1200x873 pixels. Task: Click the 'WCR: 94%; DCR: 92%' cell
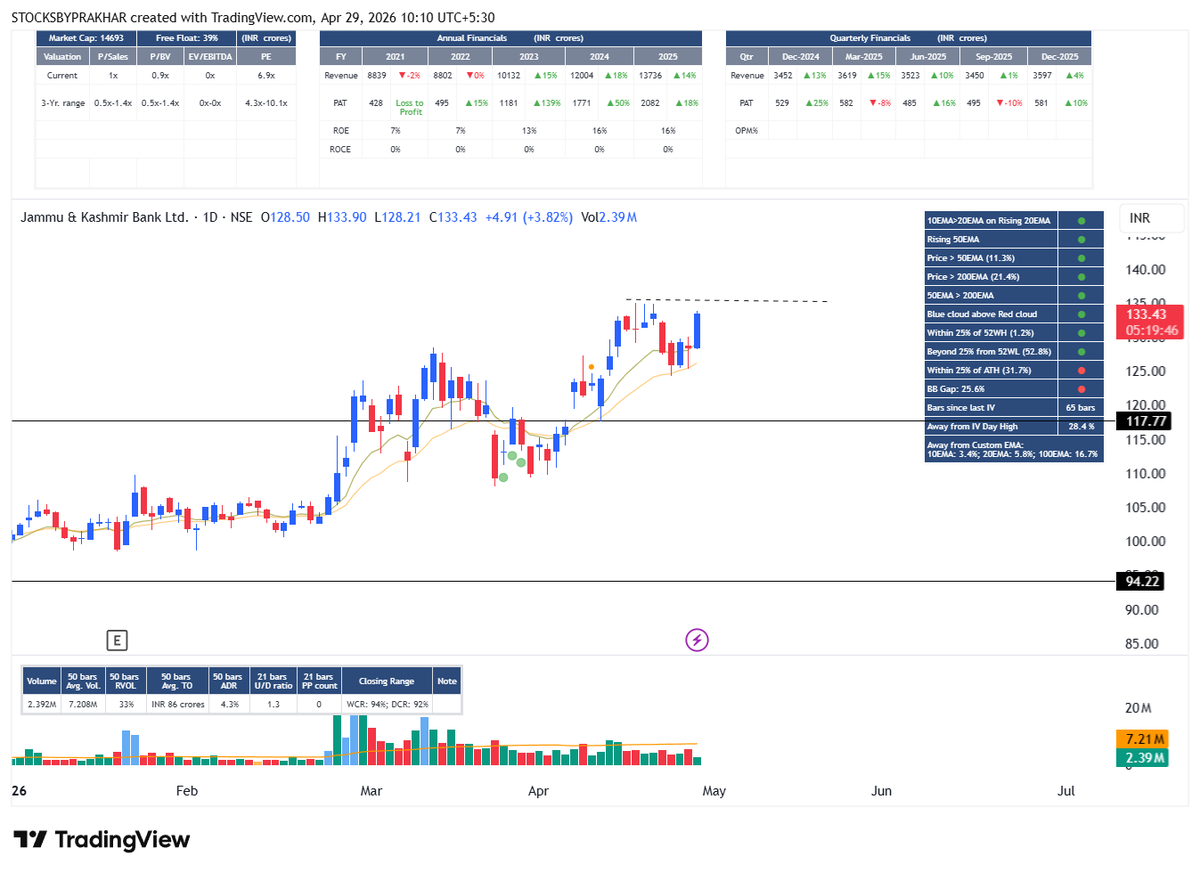[387, 704]
